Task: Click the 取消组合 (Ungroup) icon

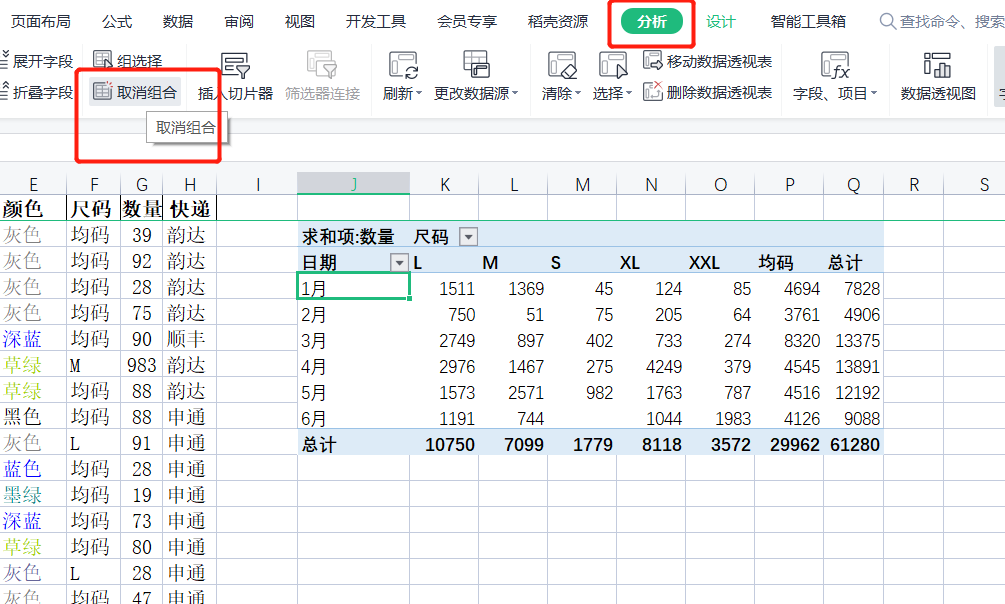Action: pyautogui.click(x=103, y=92)
